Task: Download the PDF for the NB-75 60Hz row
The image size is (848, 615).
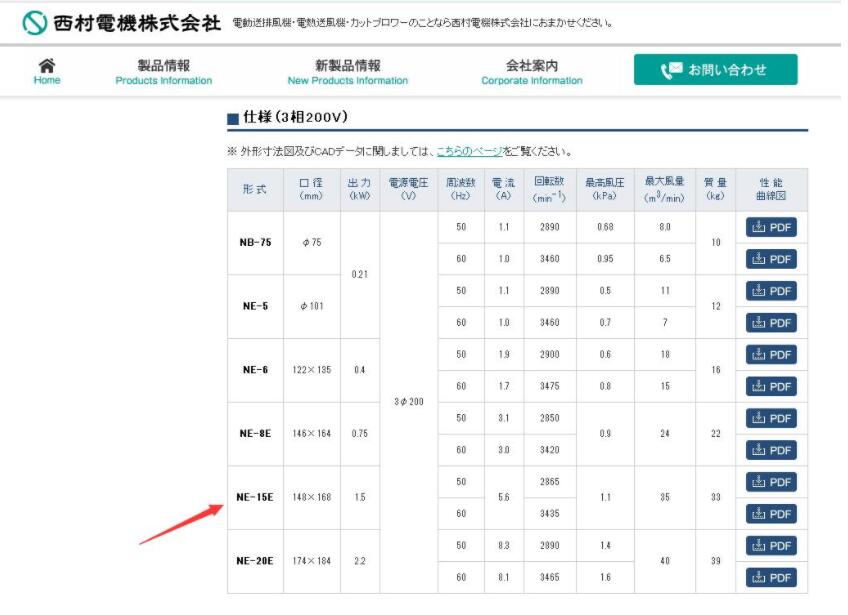Action: 771,259
